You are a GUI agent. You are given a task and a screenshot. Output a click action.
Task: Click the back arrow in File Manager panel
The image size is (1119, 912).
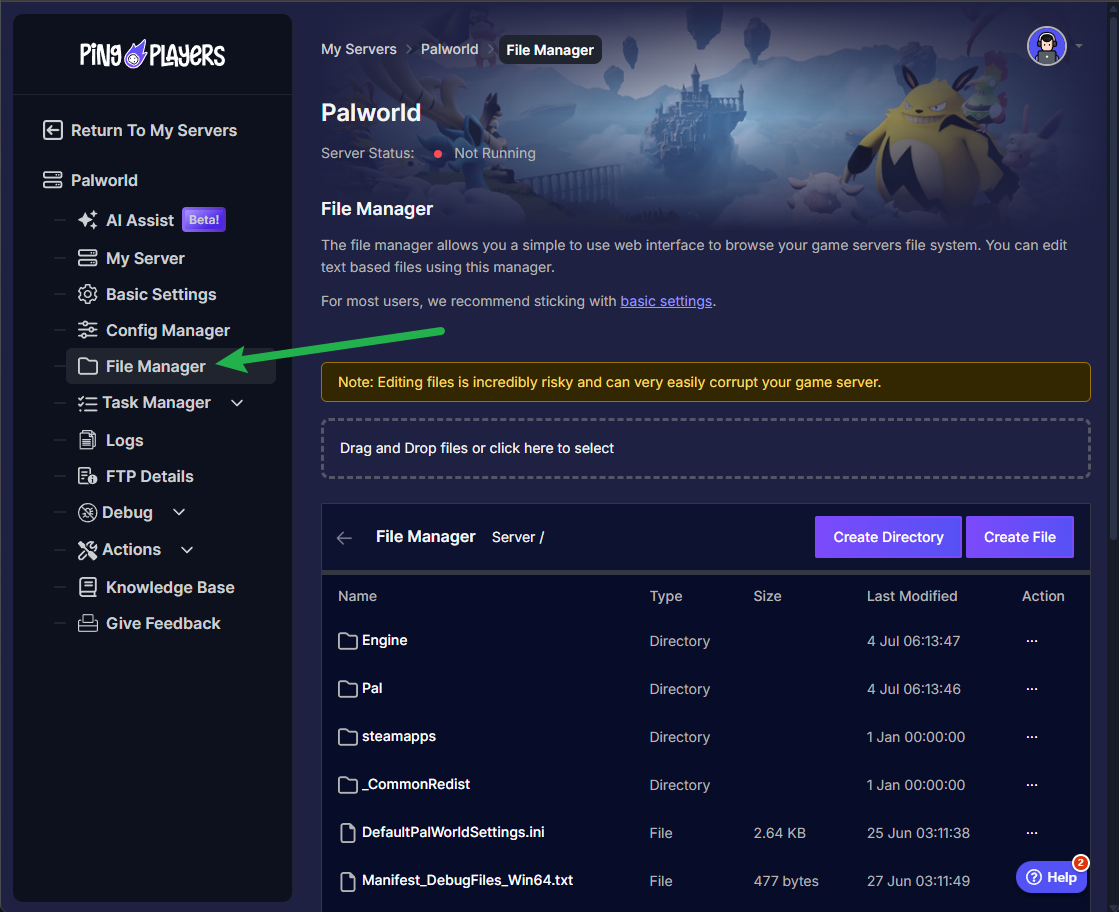[x=344, y=537]
